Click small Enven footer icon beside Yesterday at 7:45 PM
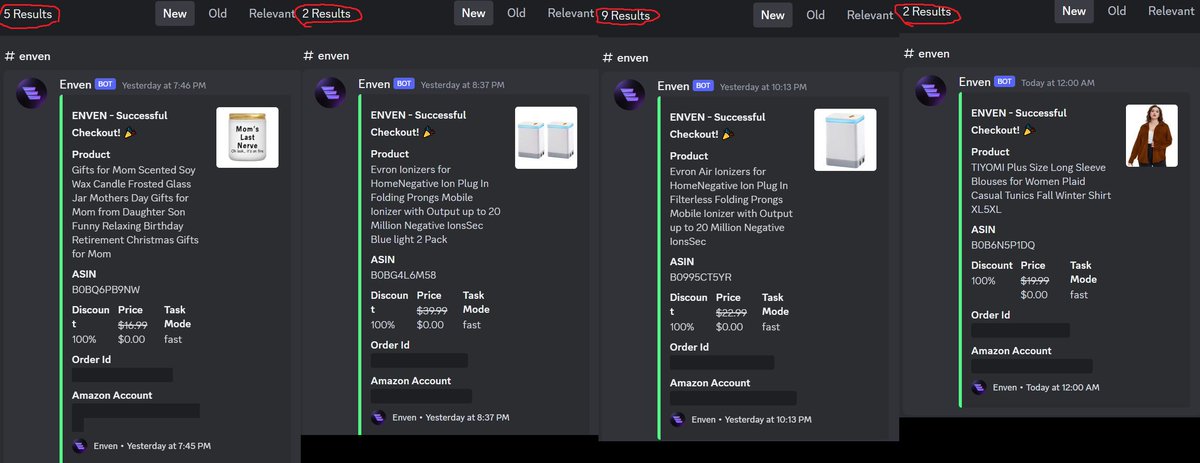 click(x=79, y=446)
